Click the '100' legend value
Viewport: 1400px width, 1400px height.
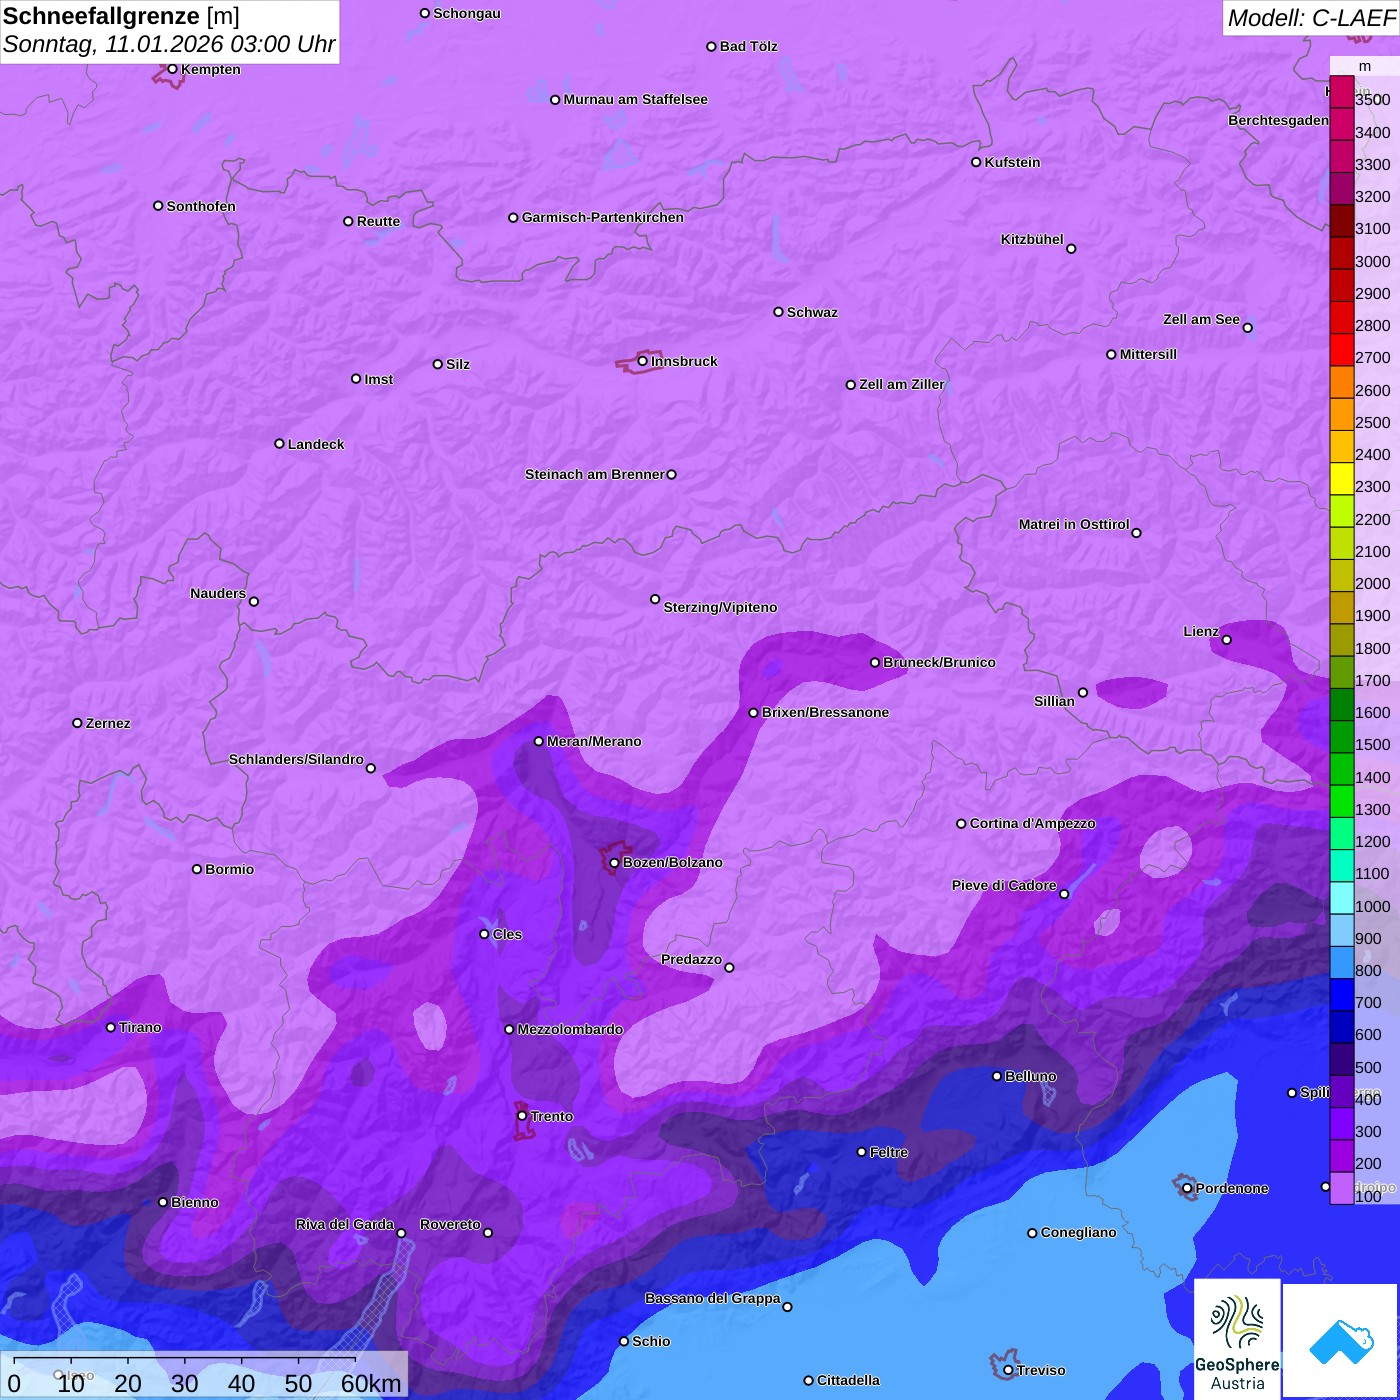click(x=1368, y=1196)
